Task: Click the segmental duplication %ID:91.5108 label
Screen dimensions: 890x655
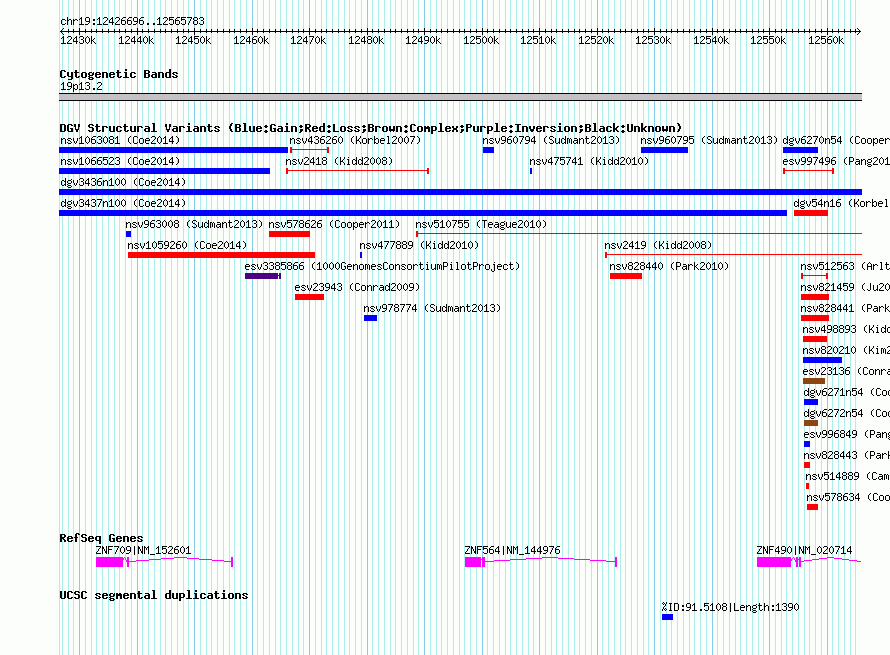Action: click(730, 607)
